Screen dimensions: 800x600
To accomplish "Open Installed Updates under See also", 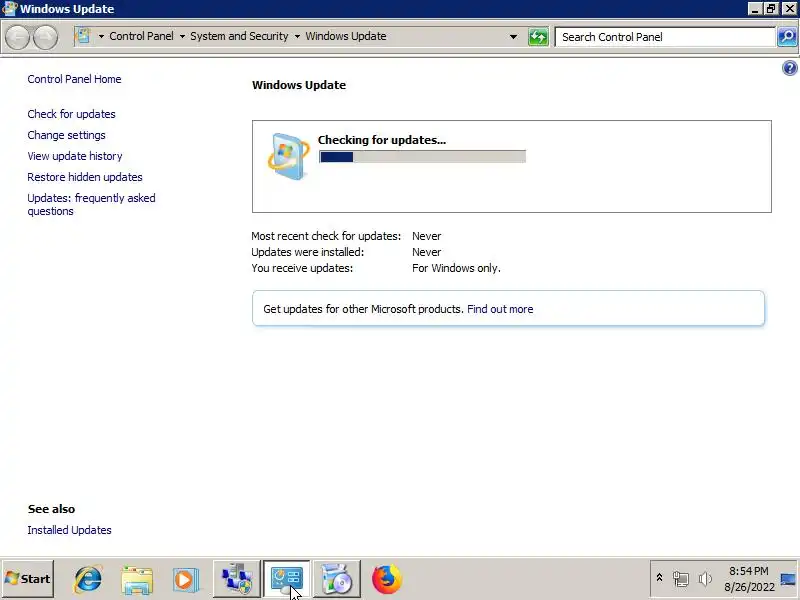I will coord(69,530).
